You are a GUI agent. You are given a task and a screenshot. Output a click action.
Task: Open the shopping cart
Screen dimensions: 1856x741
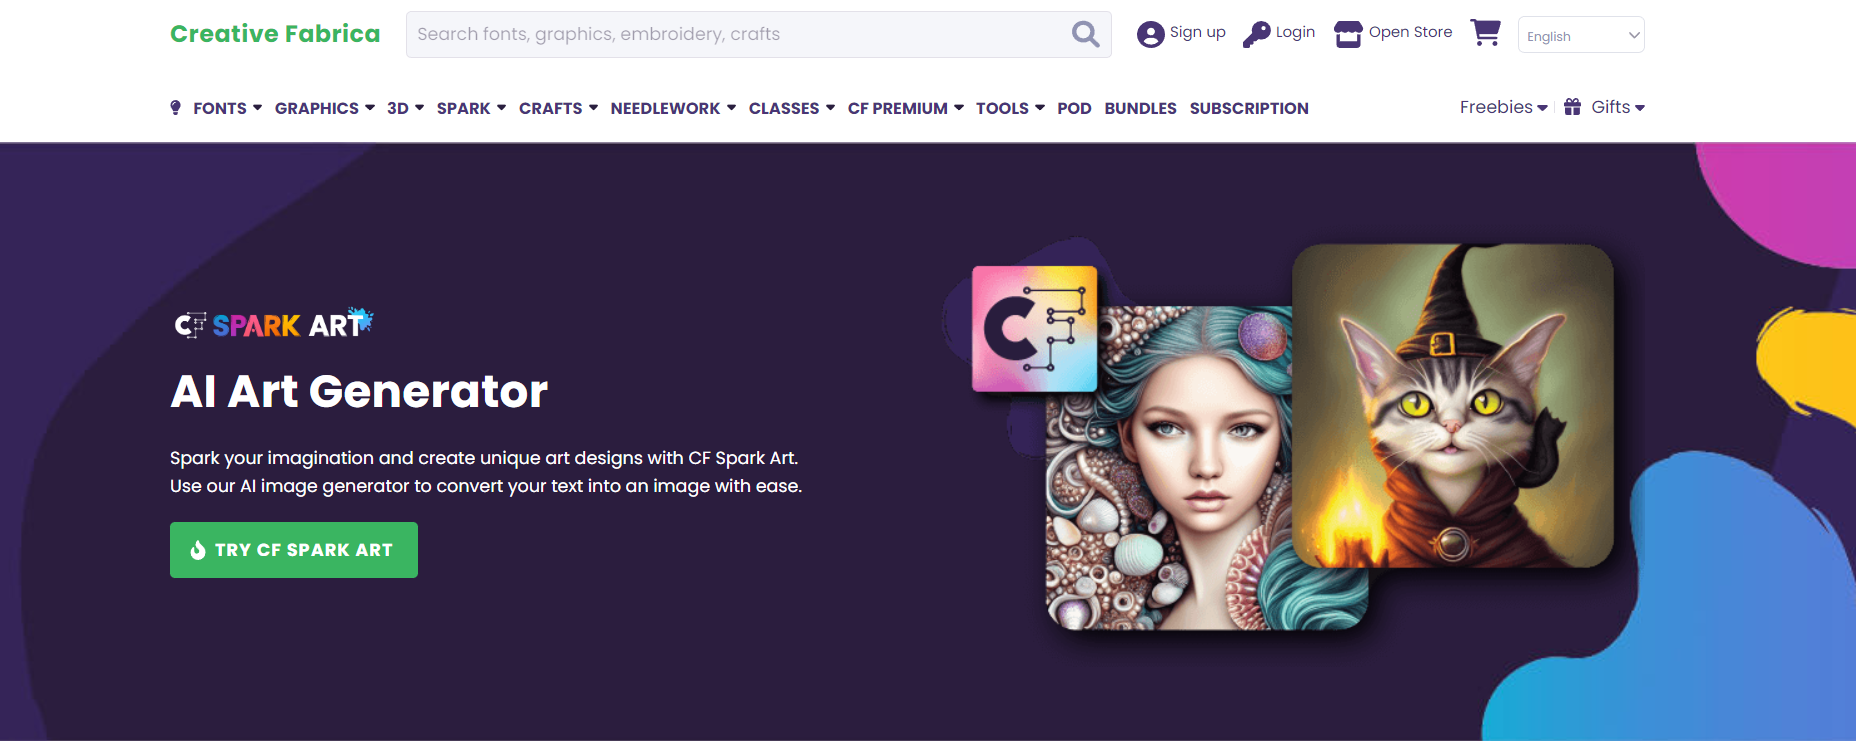1485,33
